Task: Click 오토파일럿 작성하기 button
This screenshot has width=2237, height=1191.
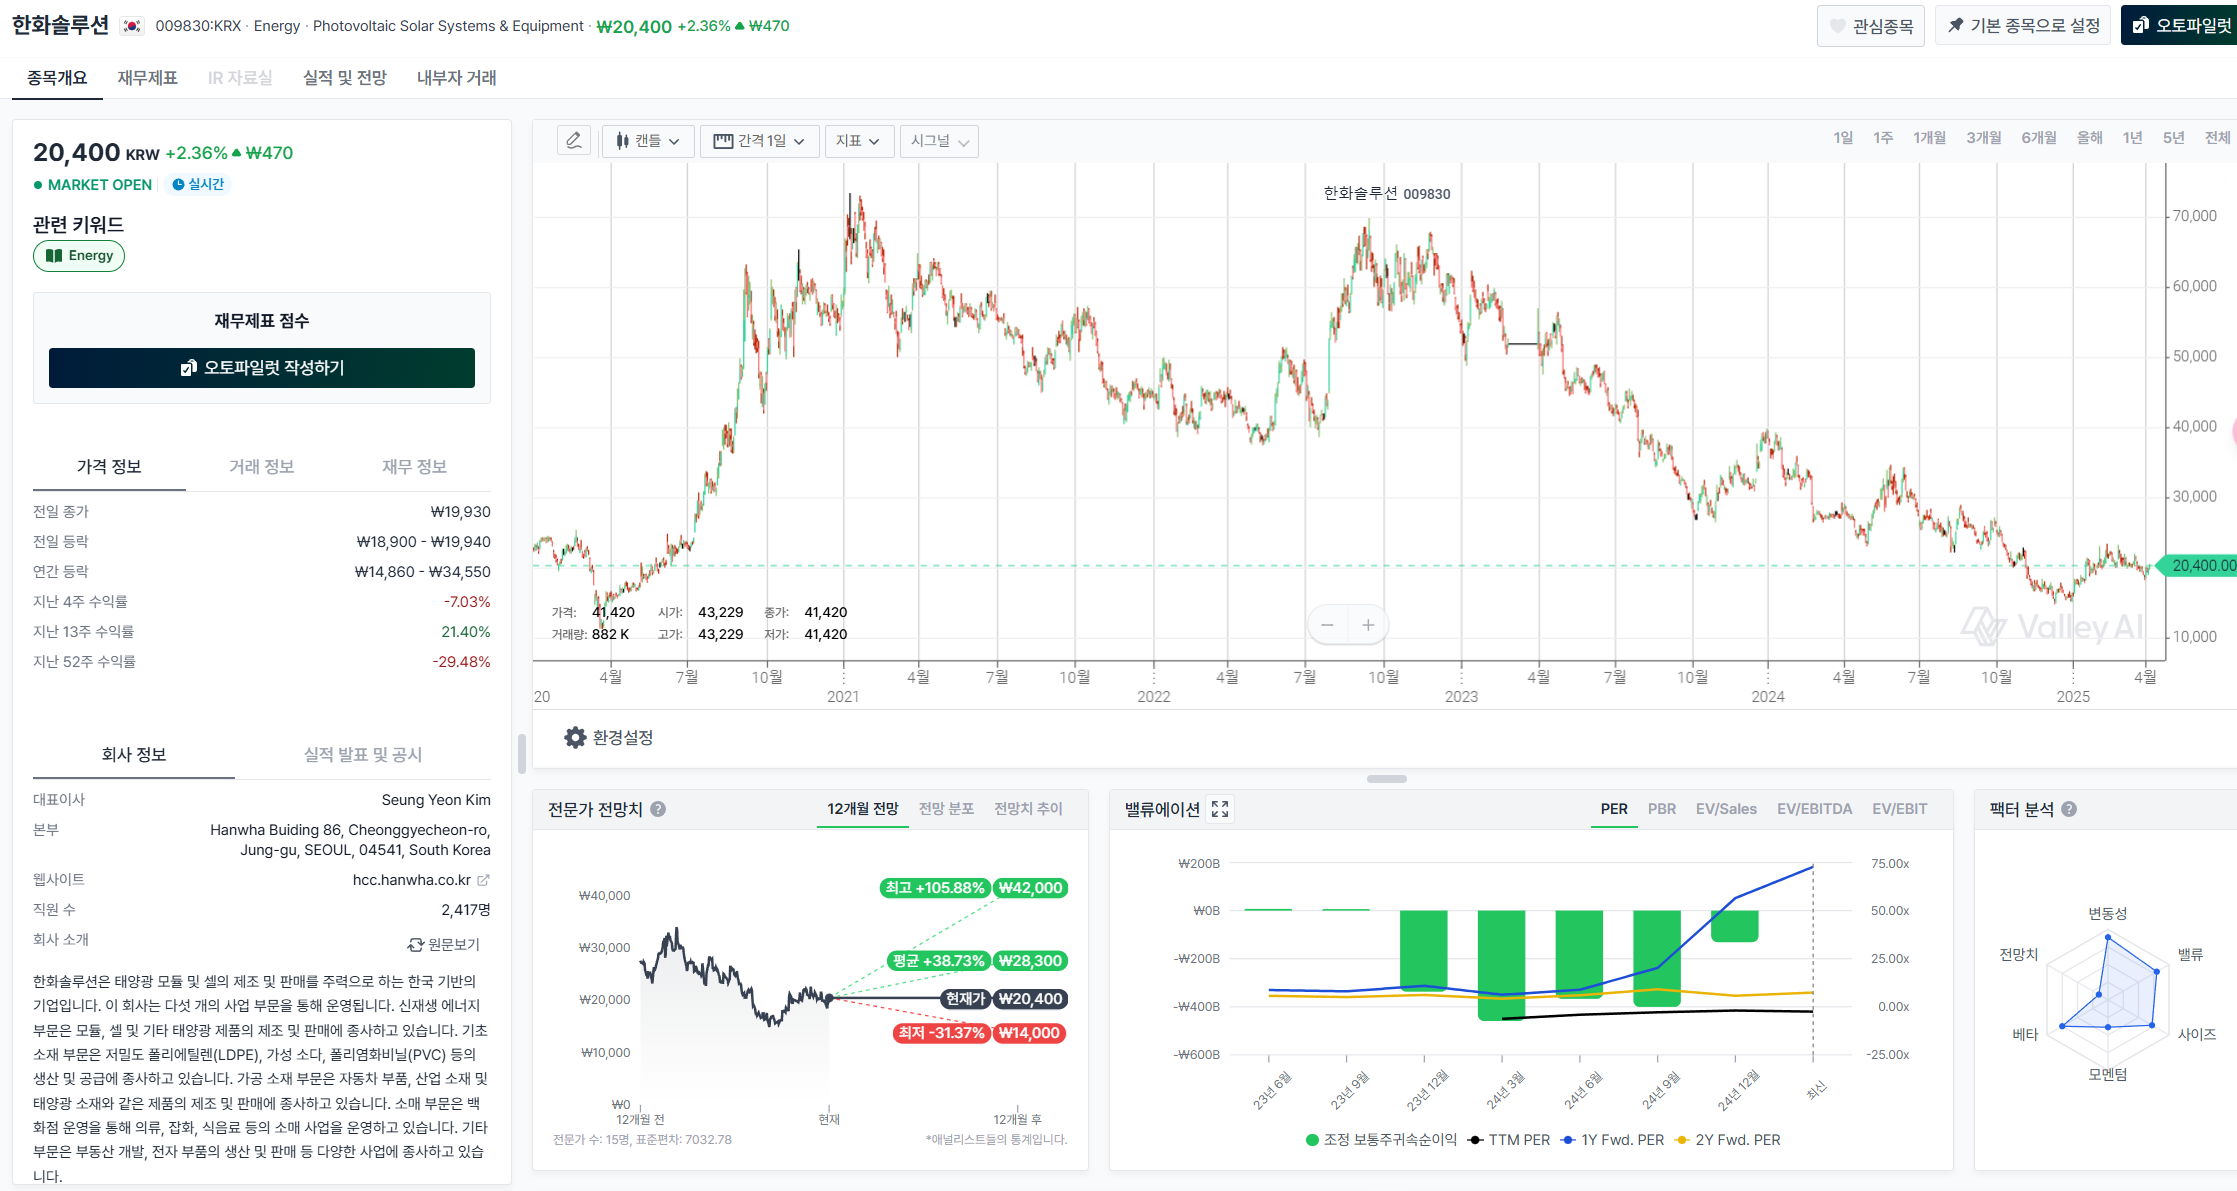Action: click(262, 368)
